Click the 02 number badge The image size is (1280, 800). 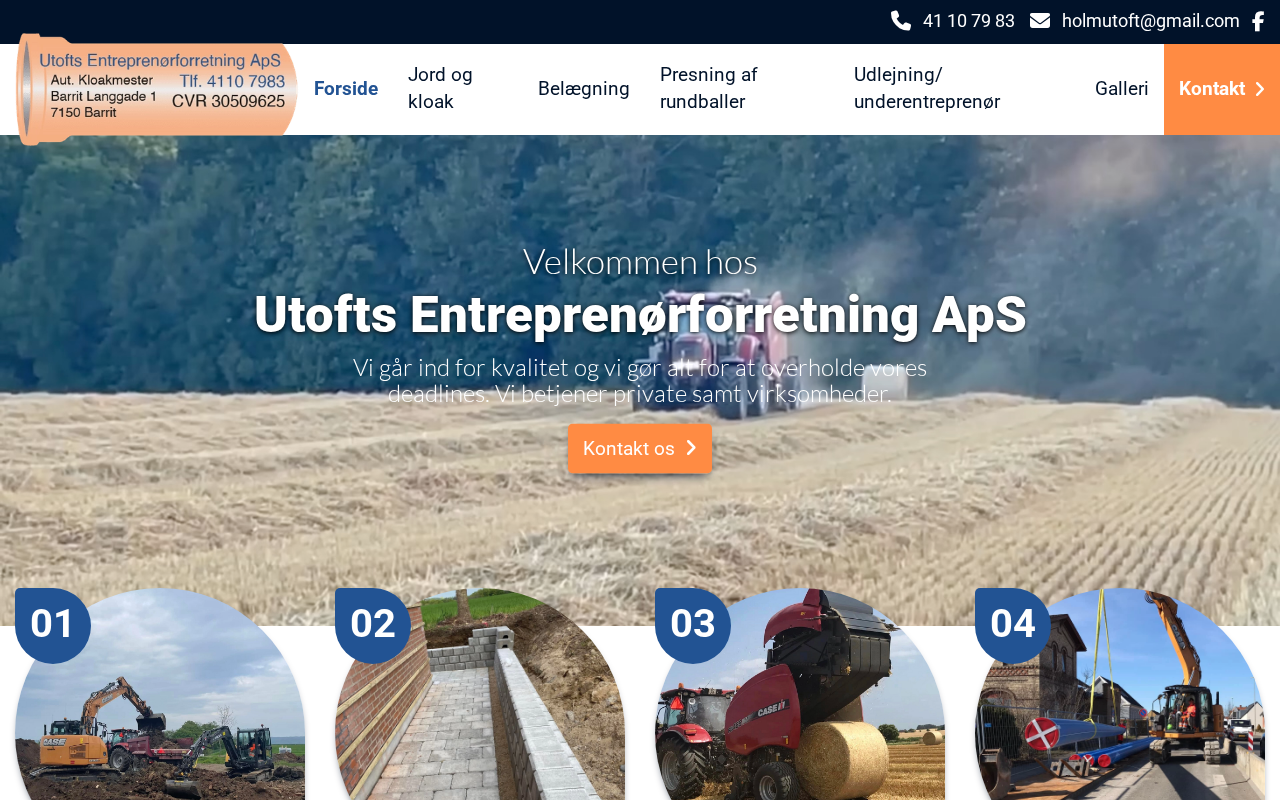point(373,626)
